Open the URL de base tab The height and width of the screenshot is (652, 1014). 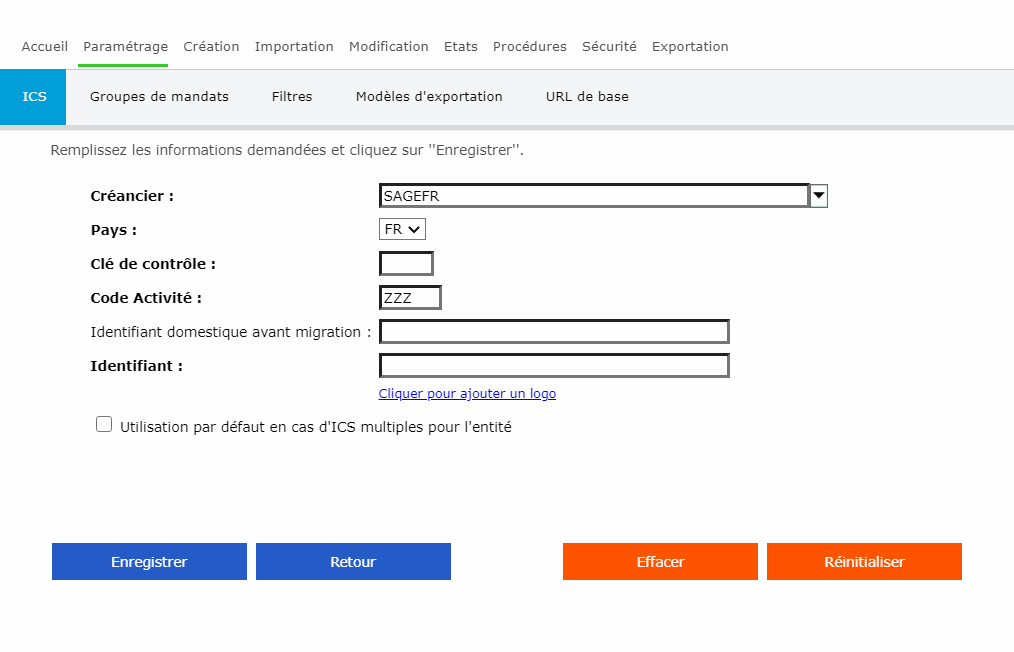587,97
